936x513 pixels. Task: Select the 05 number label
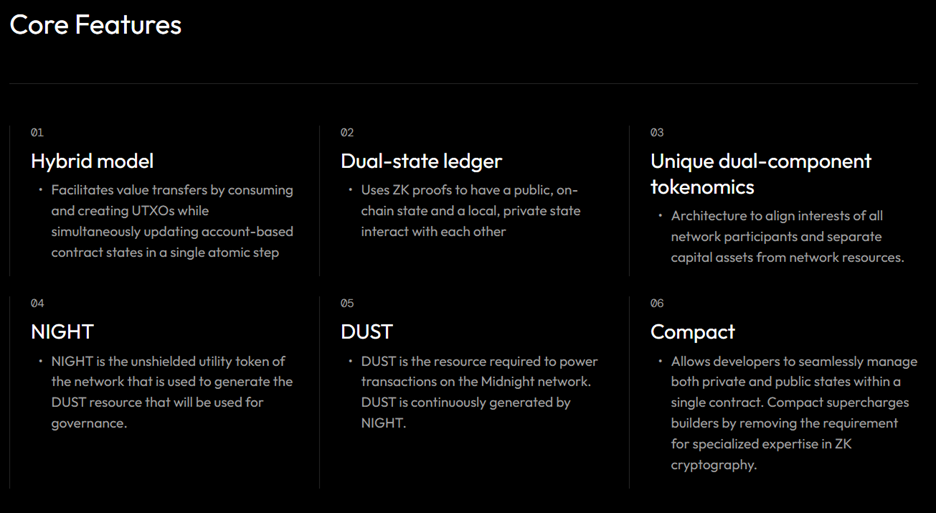347,303
